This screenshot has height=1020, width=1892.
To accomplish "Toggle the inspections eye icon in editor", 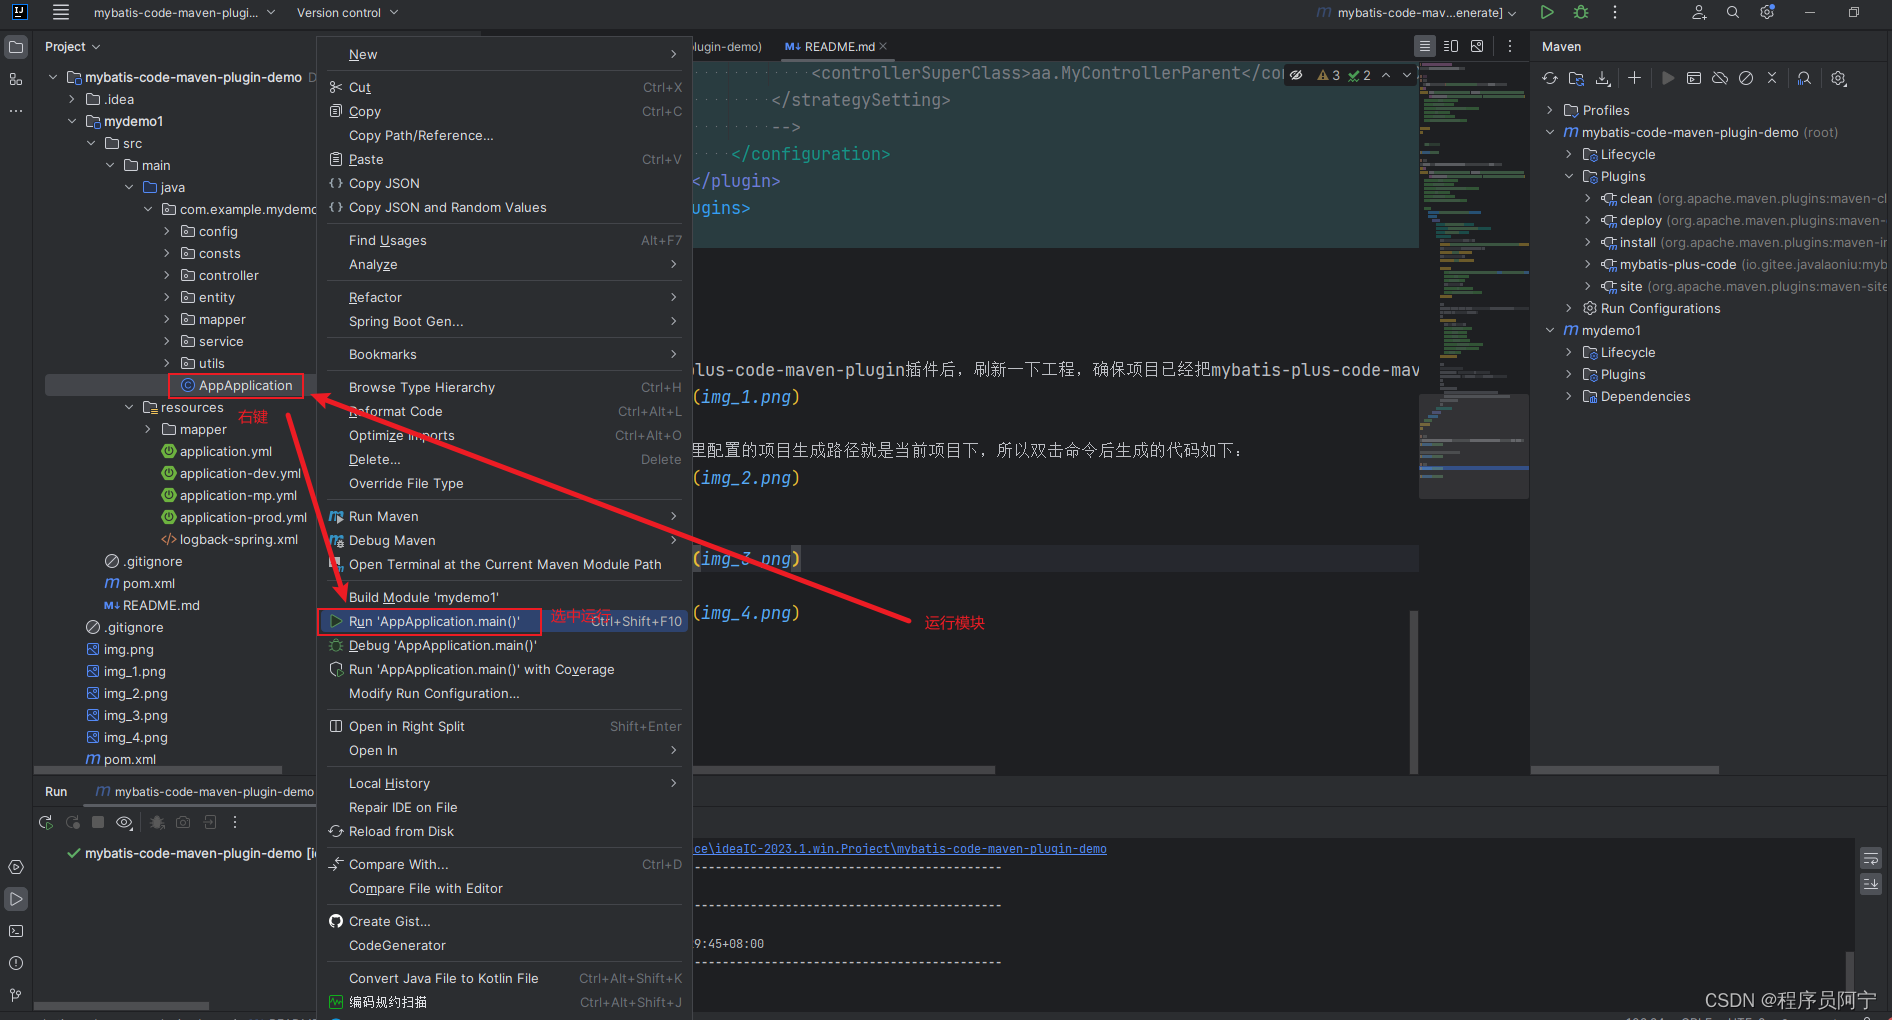I will [x=1296, y=75].
